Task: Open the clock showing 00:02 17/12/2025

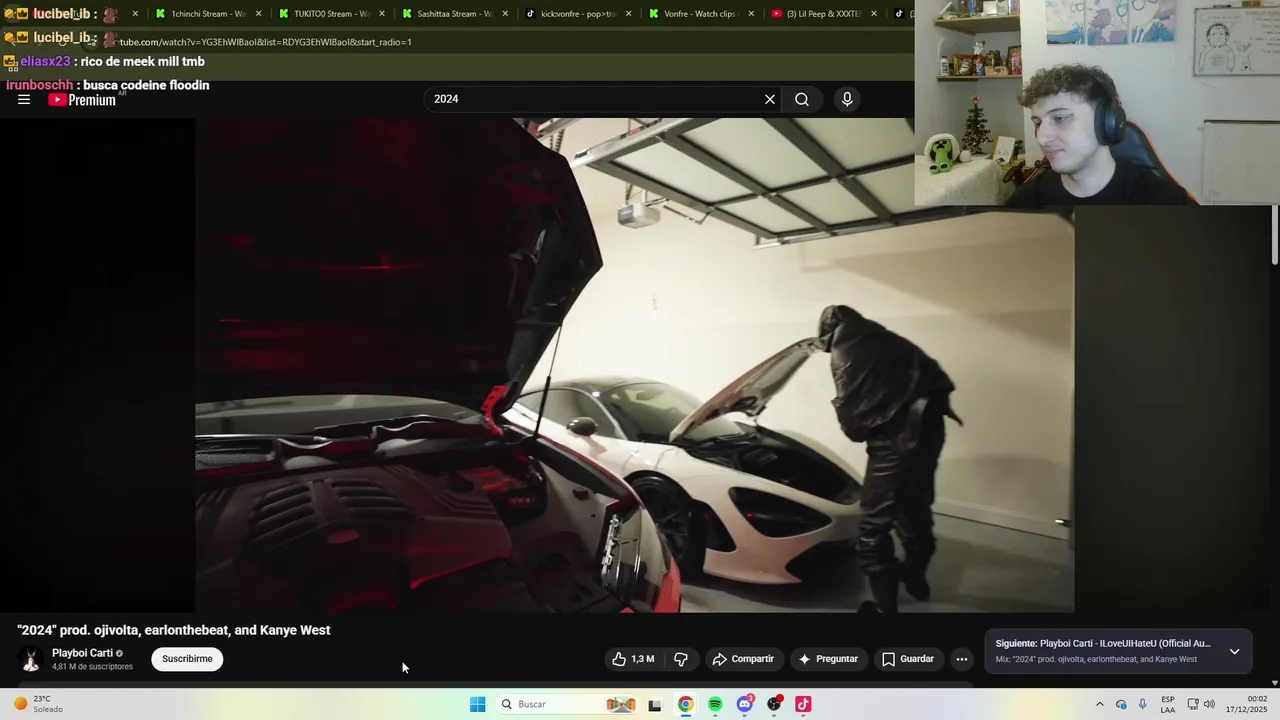Action: (x=1247, y=704)
